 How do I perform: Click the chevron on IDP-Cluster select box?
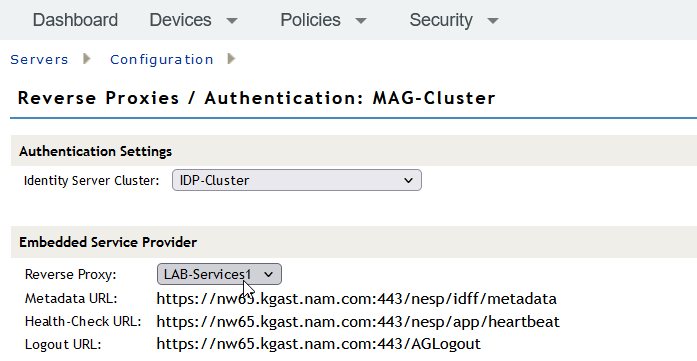408,180
